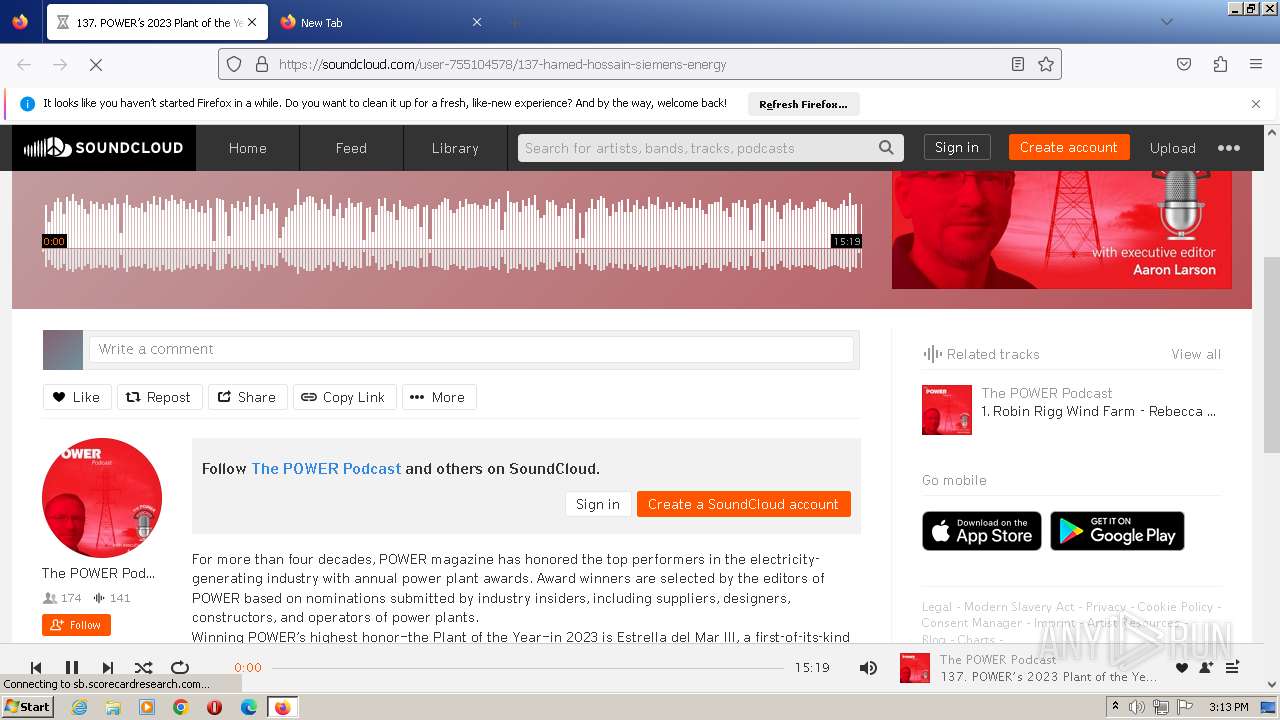
Task: Click the related track thumbnail
Action: coord(947,410)
